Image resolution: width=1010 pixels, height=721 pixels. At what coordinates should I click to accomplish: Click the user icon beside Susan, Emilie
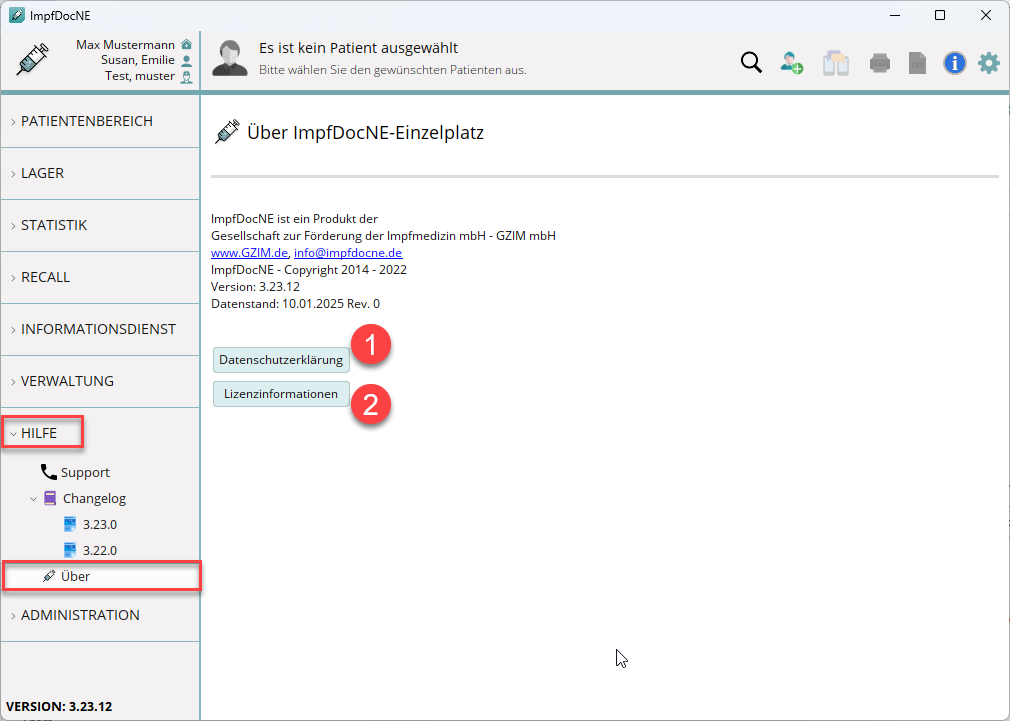pyautogui.click(x=187, y=61)
